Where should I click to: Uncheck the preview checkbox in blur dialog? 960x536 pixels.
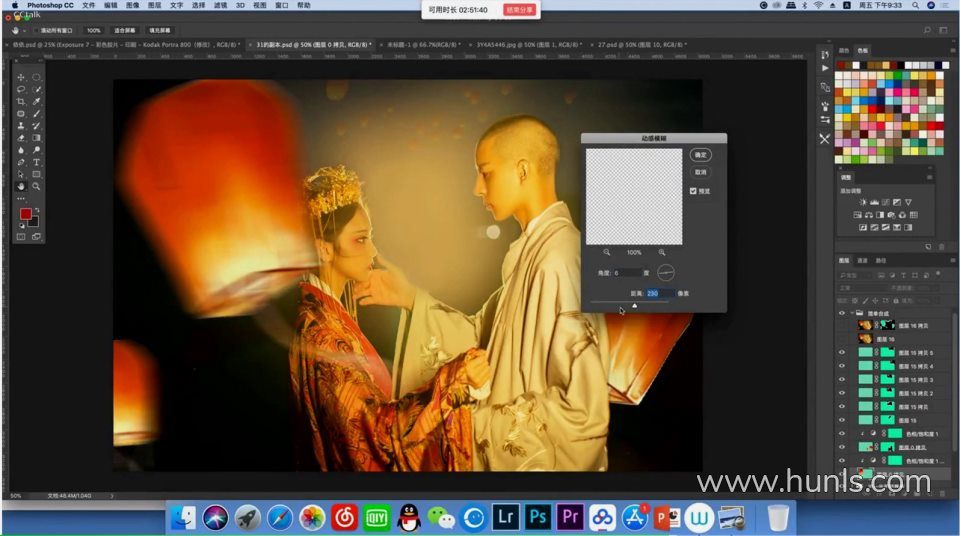pyautogui.click(x=693, y=191)
